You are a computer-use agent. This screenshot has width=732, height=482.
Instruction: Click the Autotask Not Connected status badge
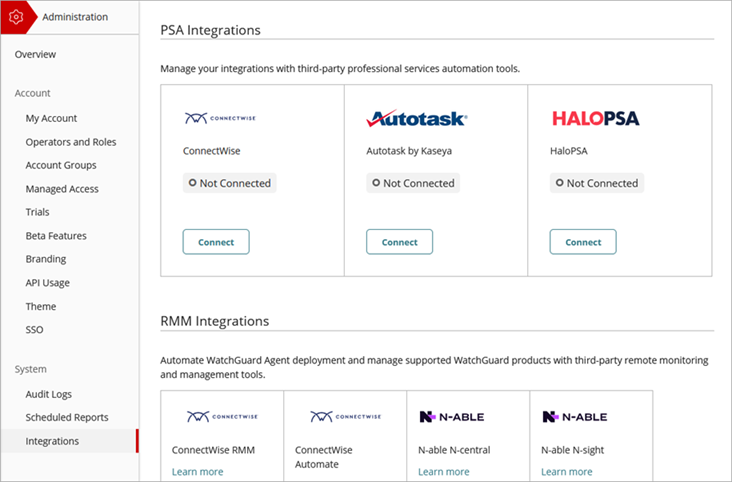[x=413, y=183]
